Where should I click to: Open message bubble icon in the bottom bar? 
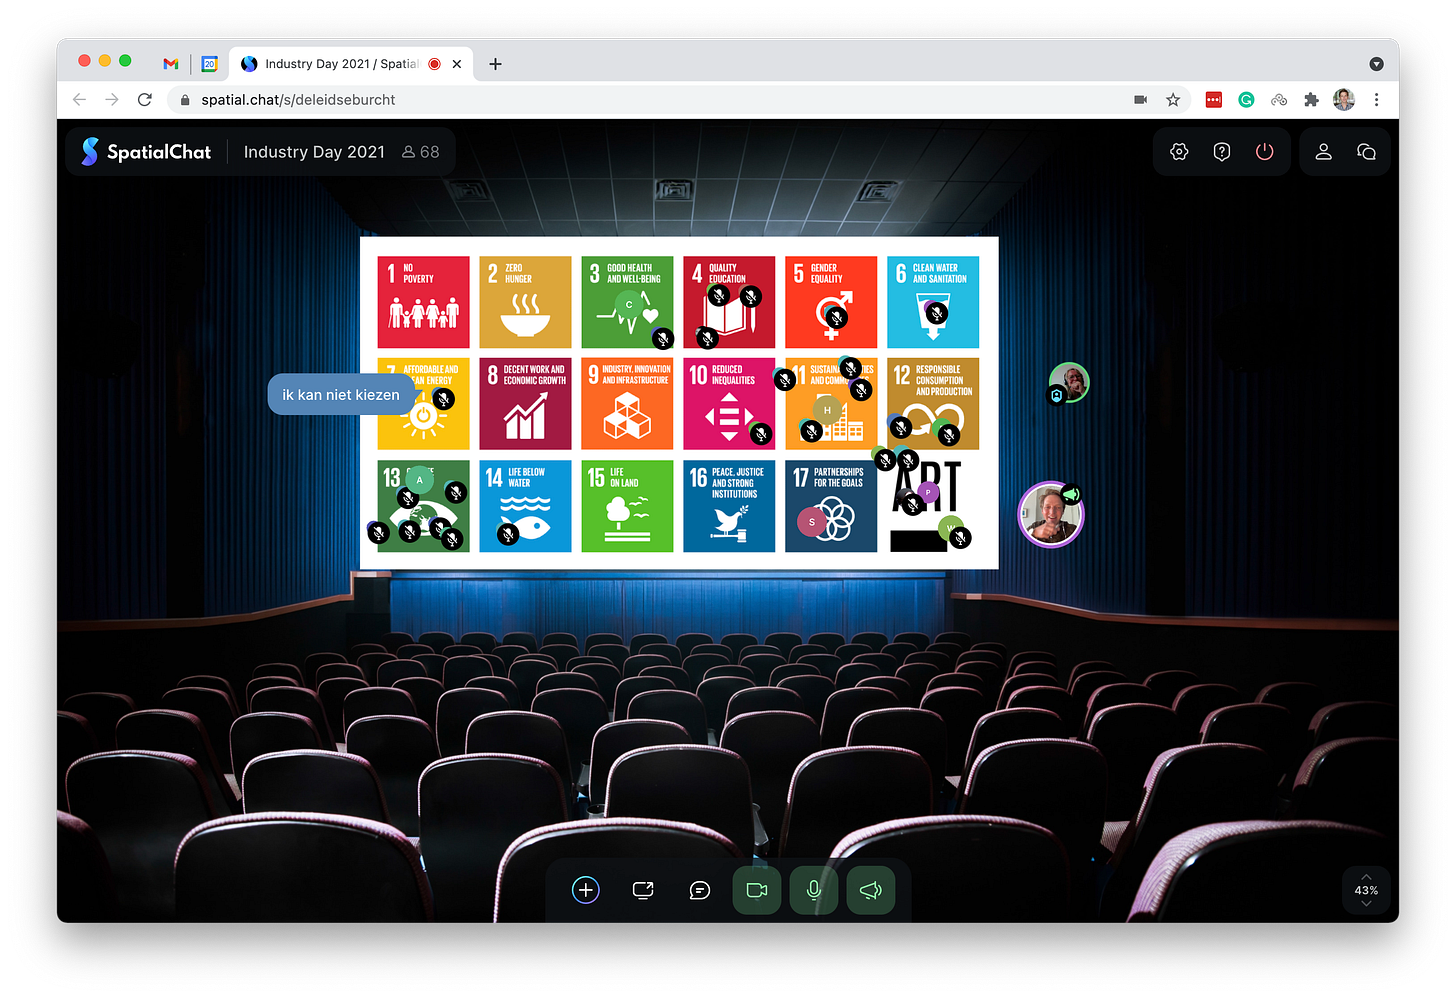click(700, 890)
